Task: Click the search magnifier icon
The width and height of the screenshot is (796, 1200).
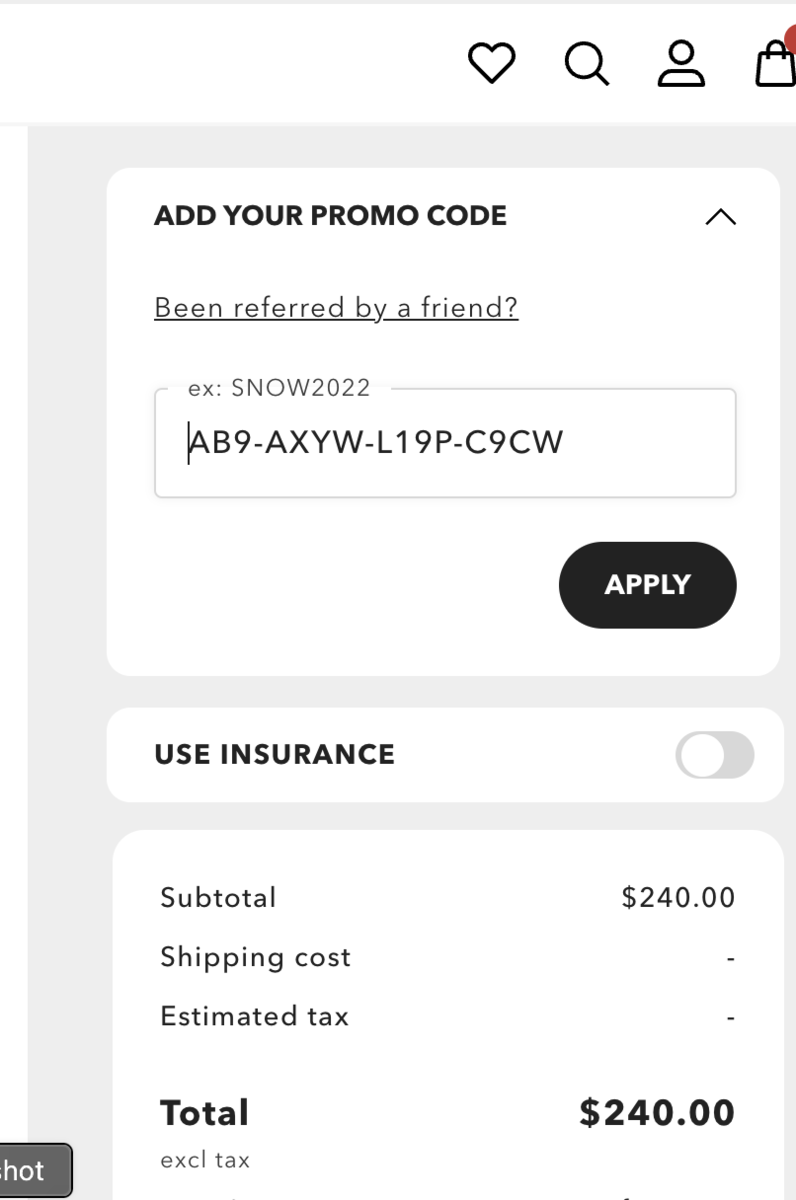Action: pos(586,65)
